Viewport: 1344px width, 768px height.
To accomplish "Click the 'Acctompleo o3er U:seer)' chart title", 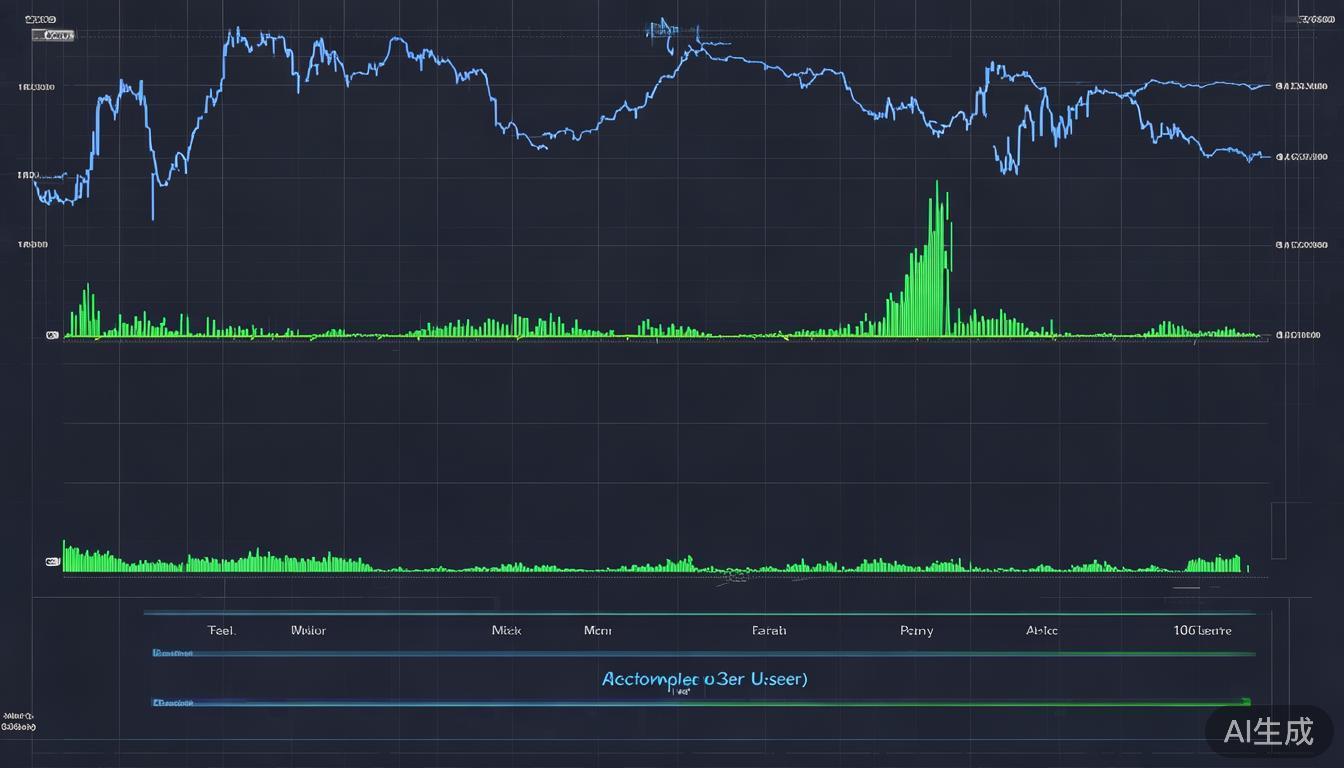I will [704, 678].
